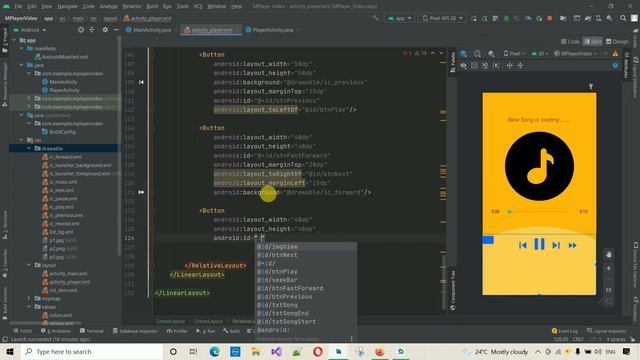The height and width of the screenshot is (360, 640).
Task: Switch to Code view mode
Action: (x=570, y=41)
